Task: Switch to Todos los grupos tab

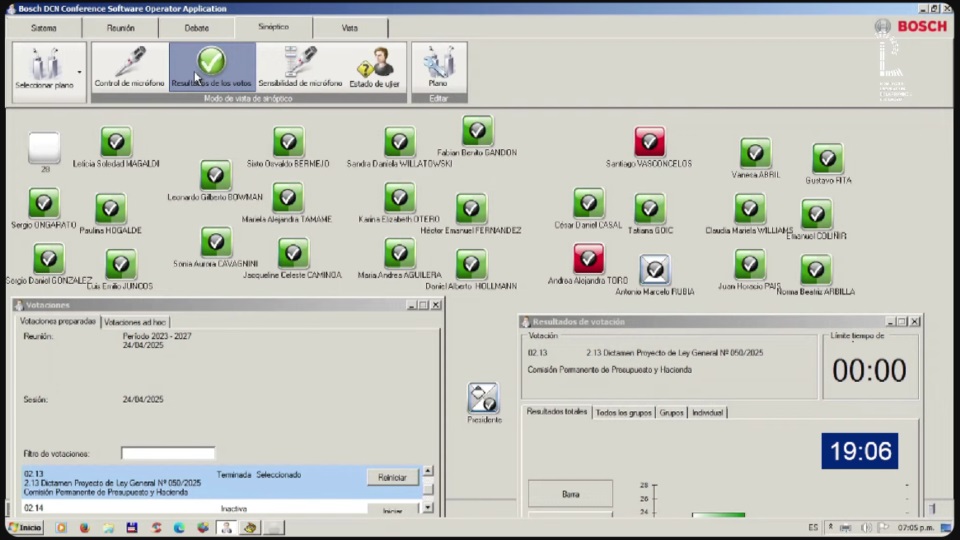Action: [x=623, y=413]
